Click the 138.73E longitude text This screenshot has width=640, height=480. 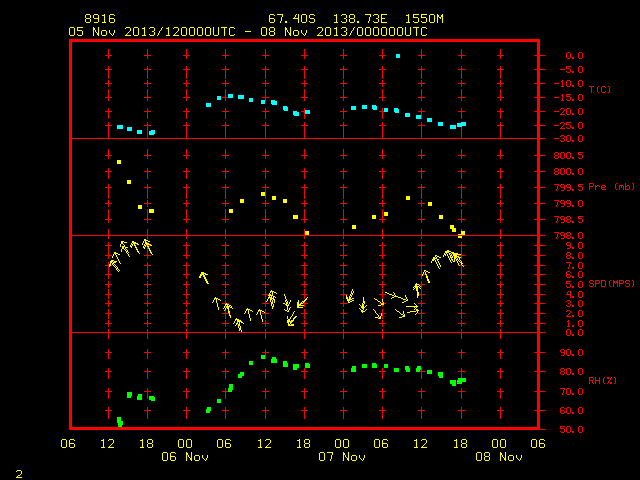pyautogui.click(x=360, y=19)
